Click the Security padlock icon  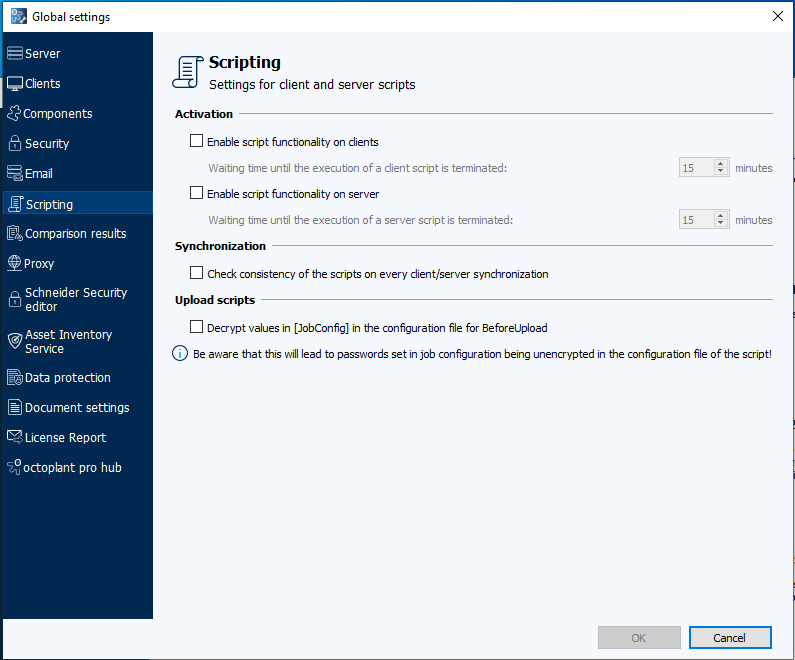pyautogui.click(x=15, y=143)
